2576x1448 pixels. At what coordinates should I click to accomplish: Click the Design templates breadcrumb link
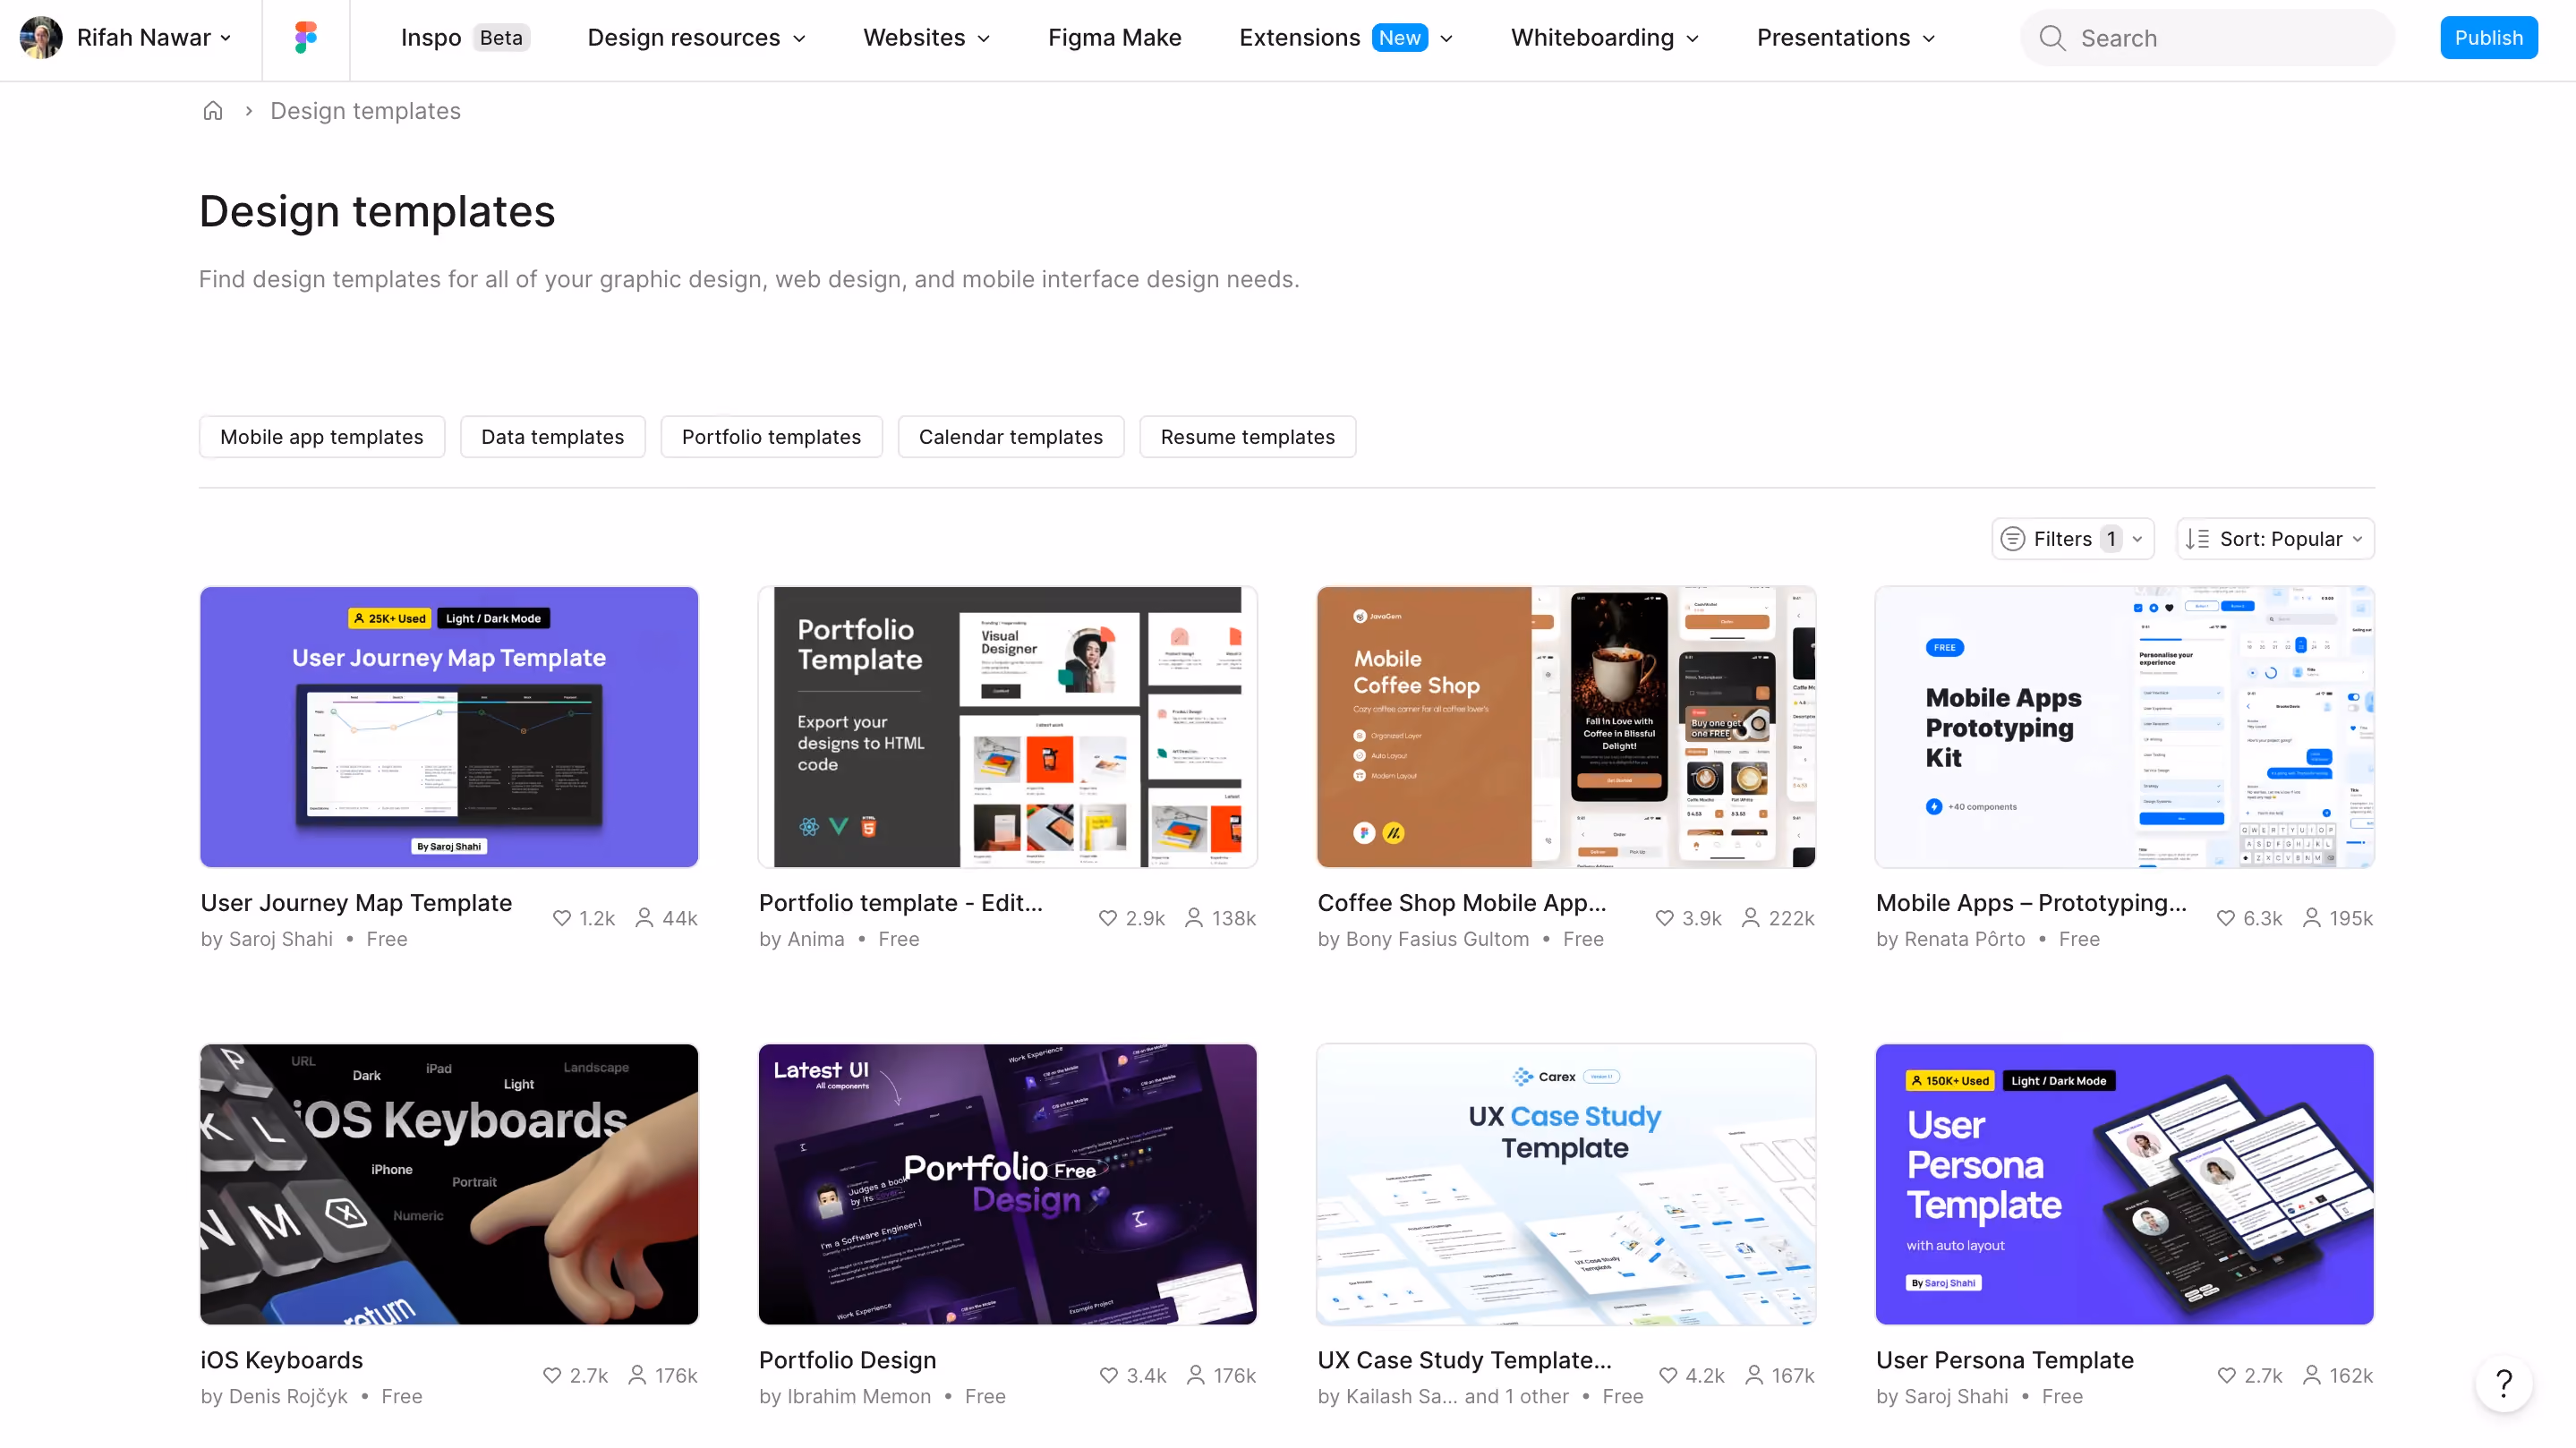(x=366, y=111)
